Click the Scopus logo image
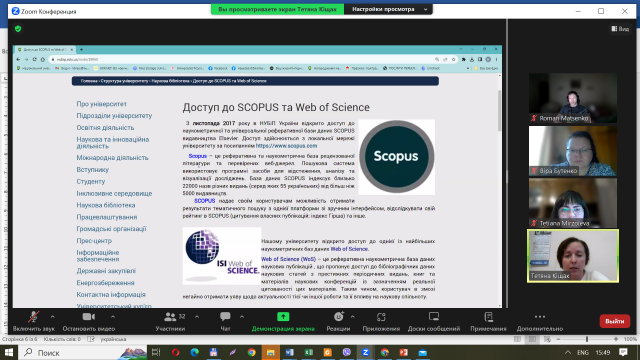Image resolution: width=640 pixels, height=360 pixels. tap(396, 157)
